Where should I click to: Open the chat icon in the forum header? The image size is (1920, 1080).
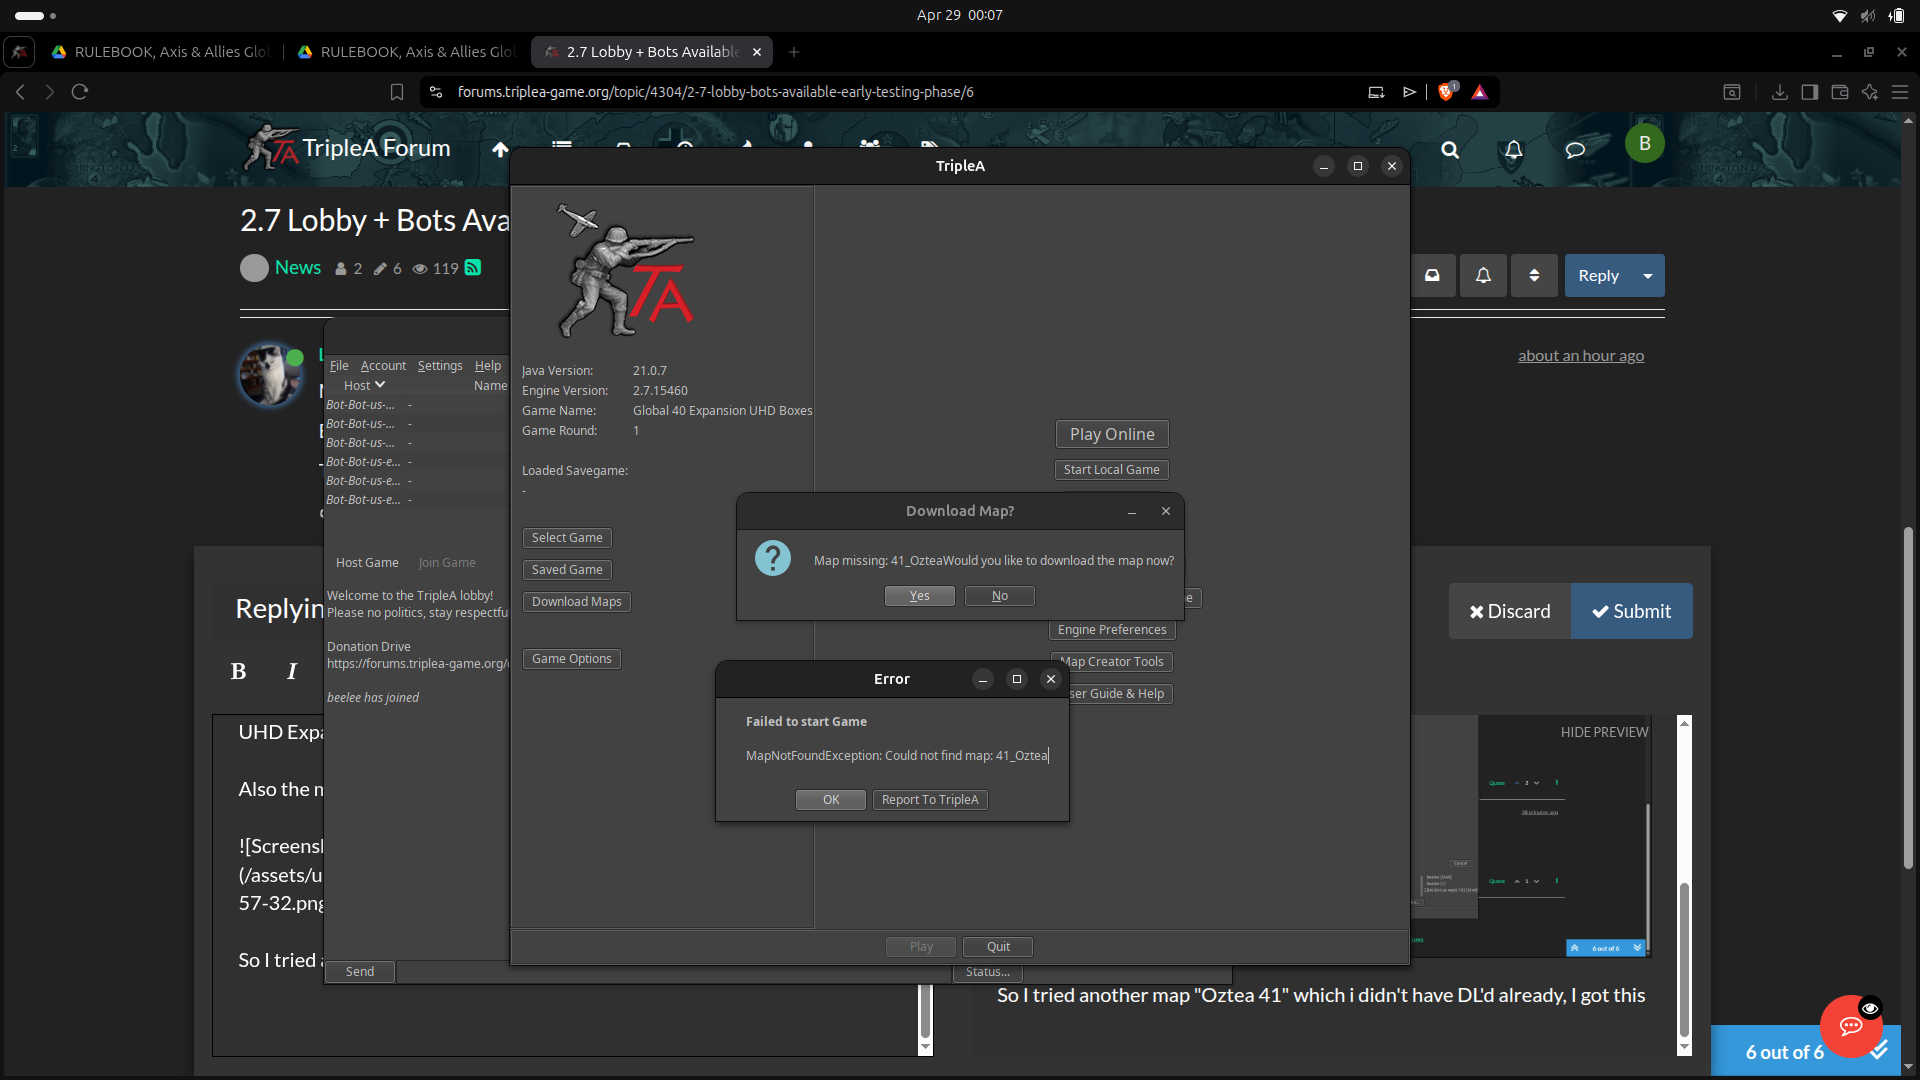click(x=1575, y=150)
